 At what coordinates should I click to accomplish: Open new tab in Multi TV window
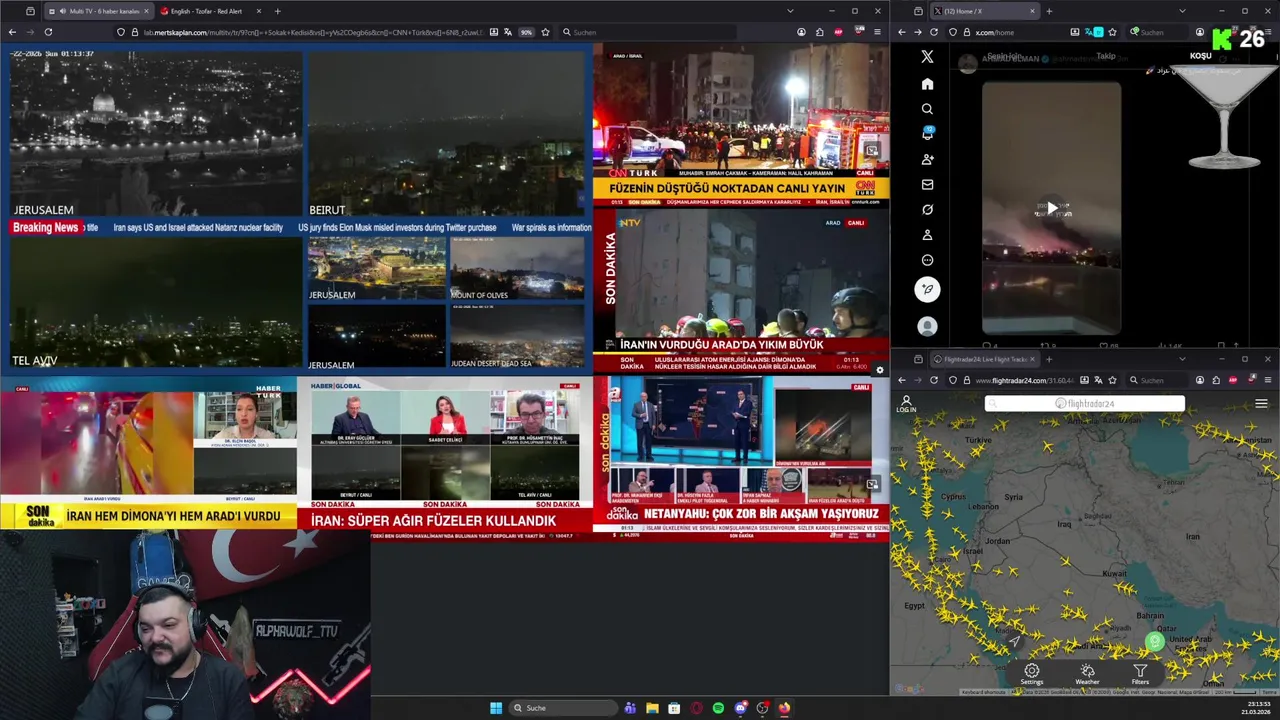tap(277, 11)
